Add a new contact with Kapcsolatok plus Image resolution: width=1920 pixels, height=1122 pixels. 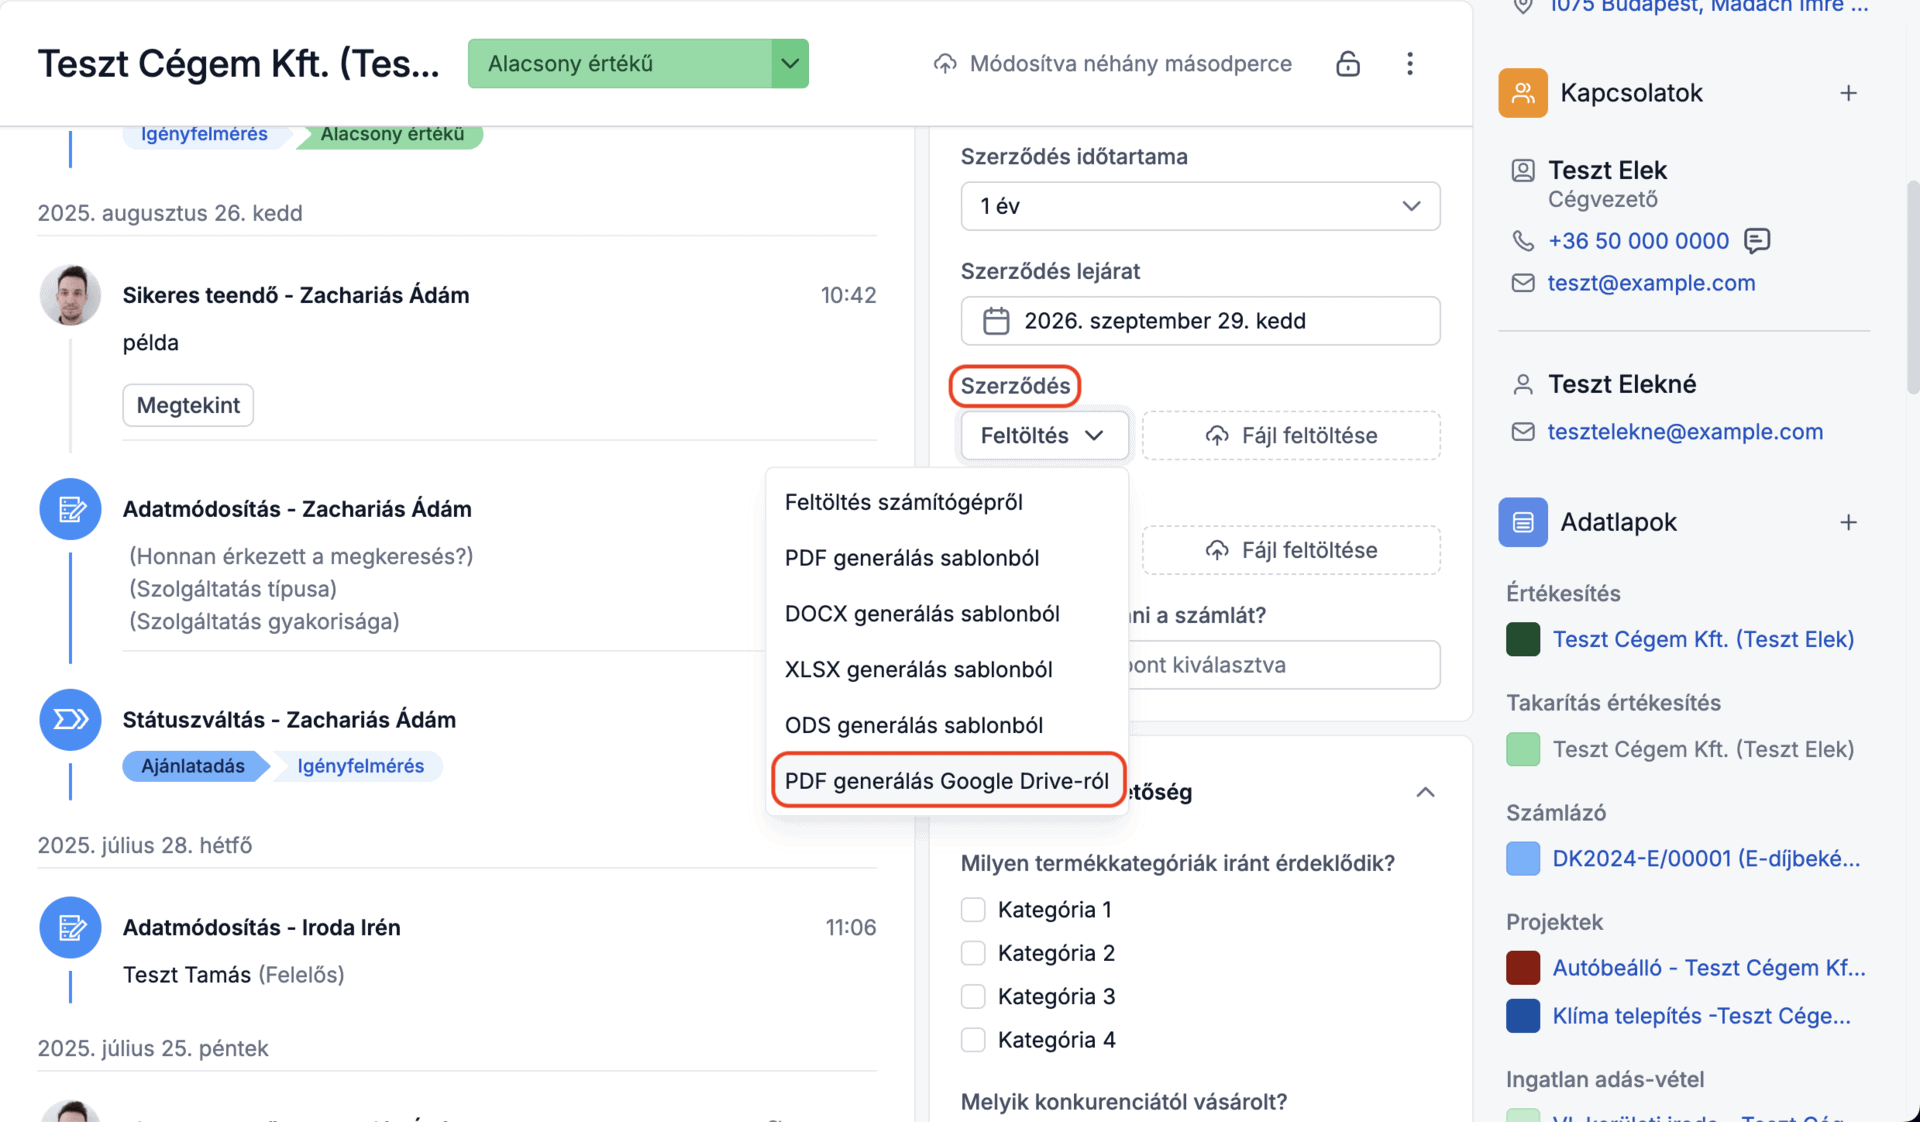pyautogui.click(x=1847, y=93)
